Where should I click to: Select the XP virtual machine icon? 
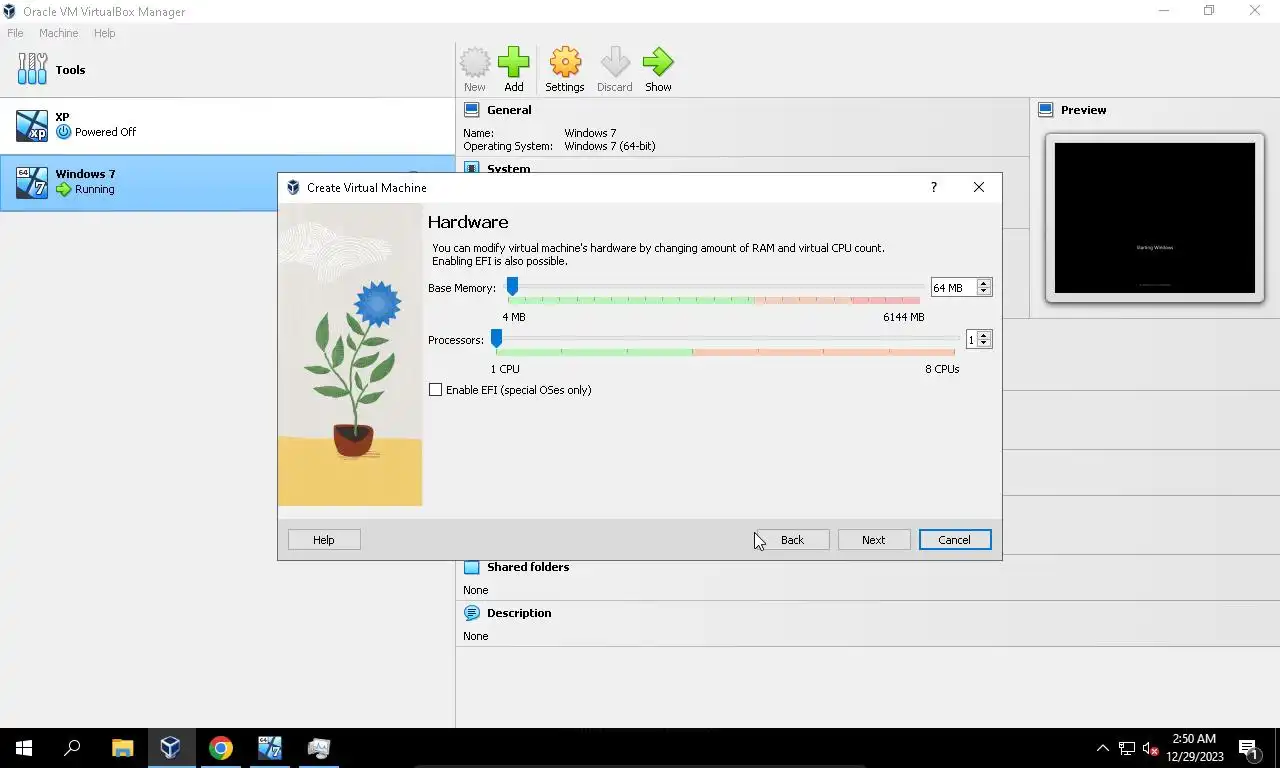pyautogui.click(x=32, y=125)
